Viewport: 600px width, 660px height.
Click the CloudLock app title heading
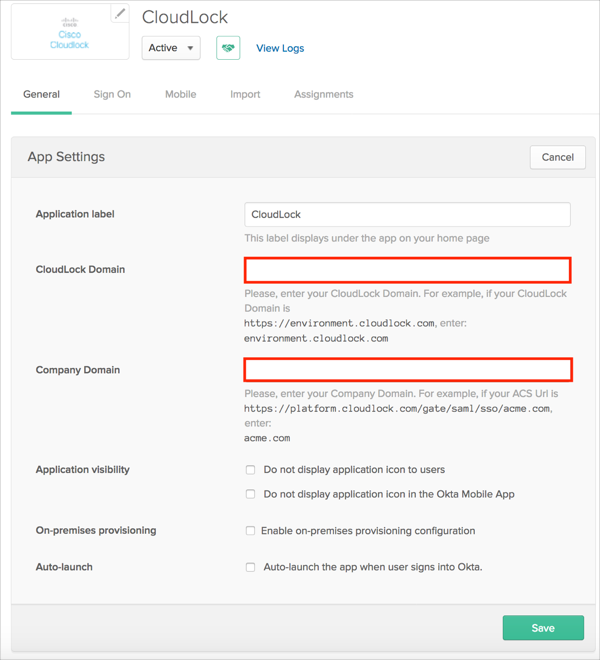pyautogui.click(x=185, y=17)
